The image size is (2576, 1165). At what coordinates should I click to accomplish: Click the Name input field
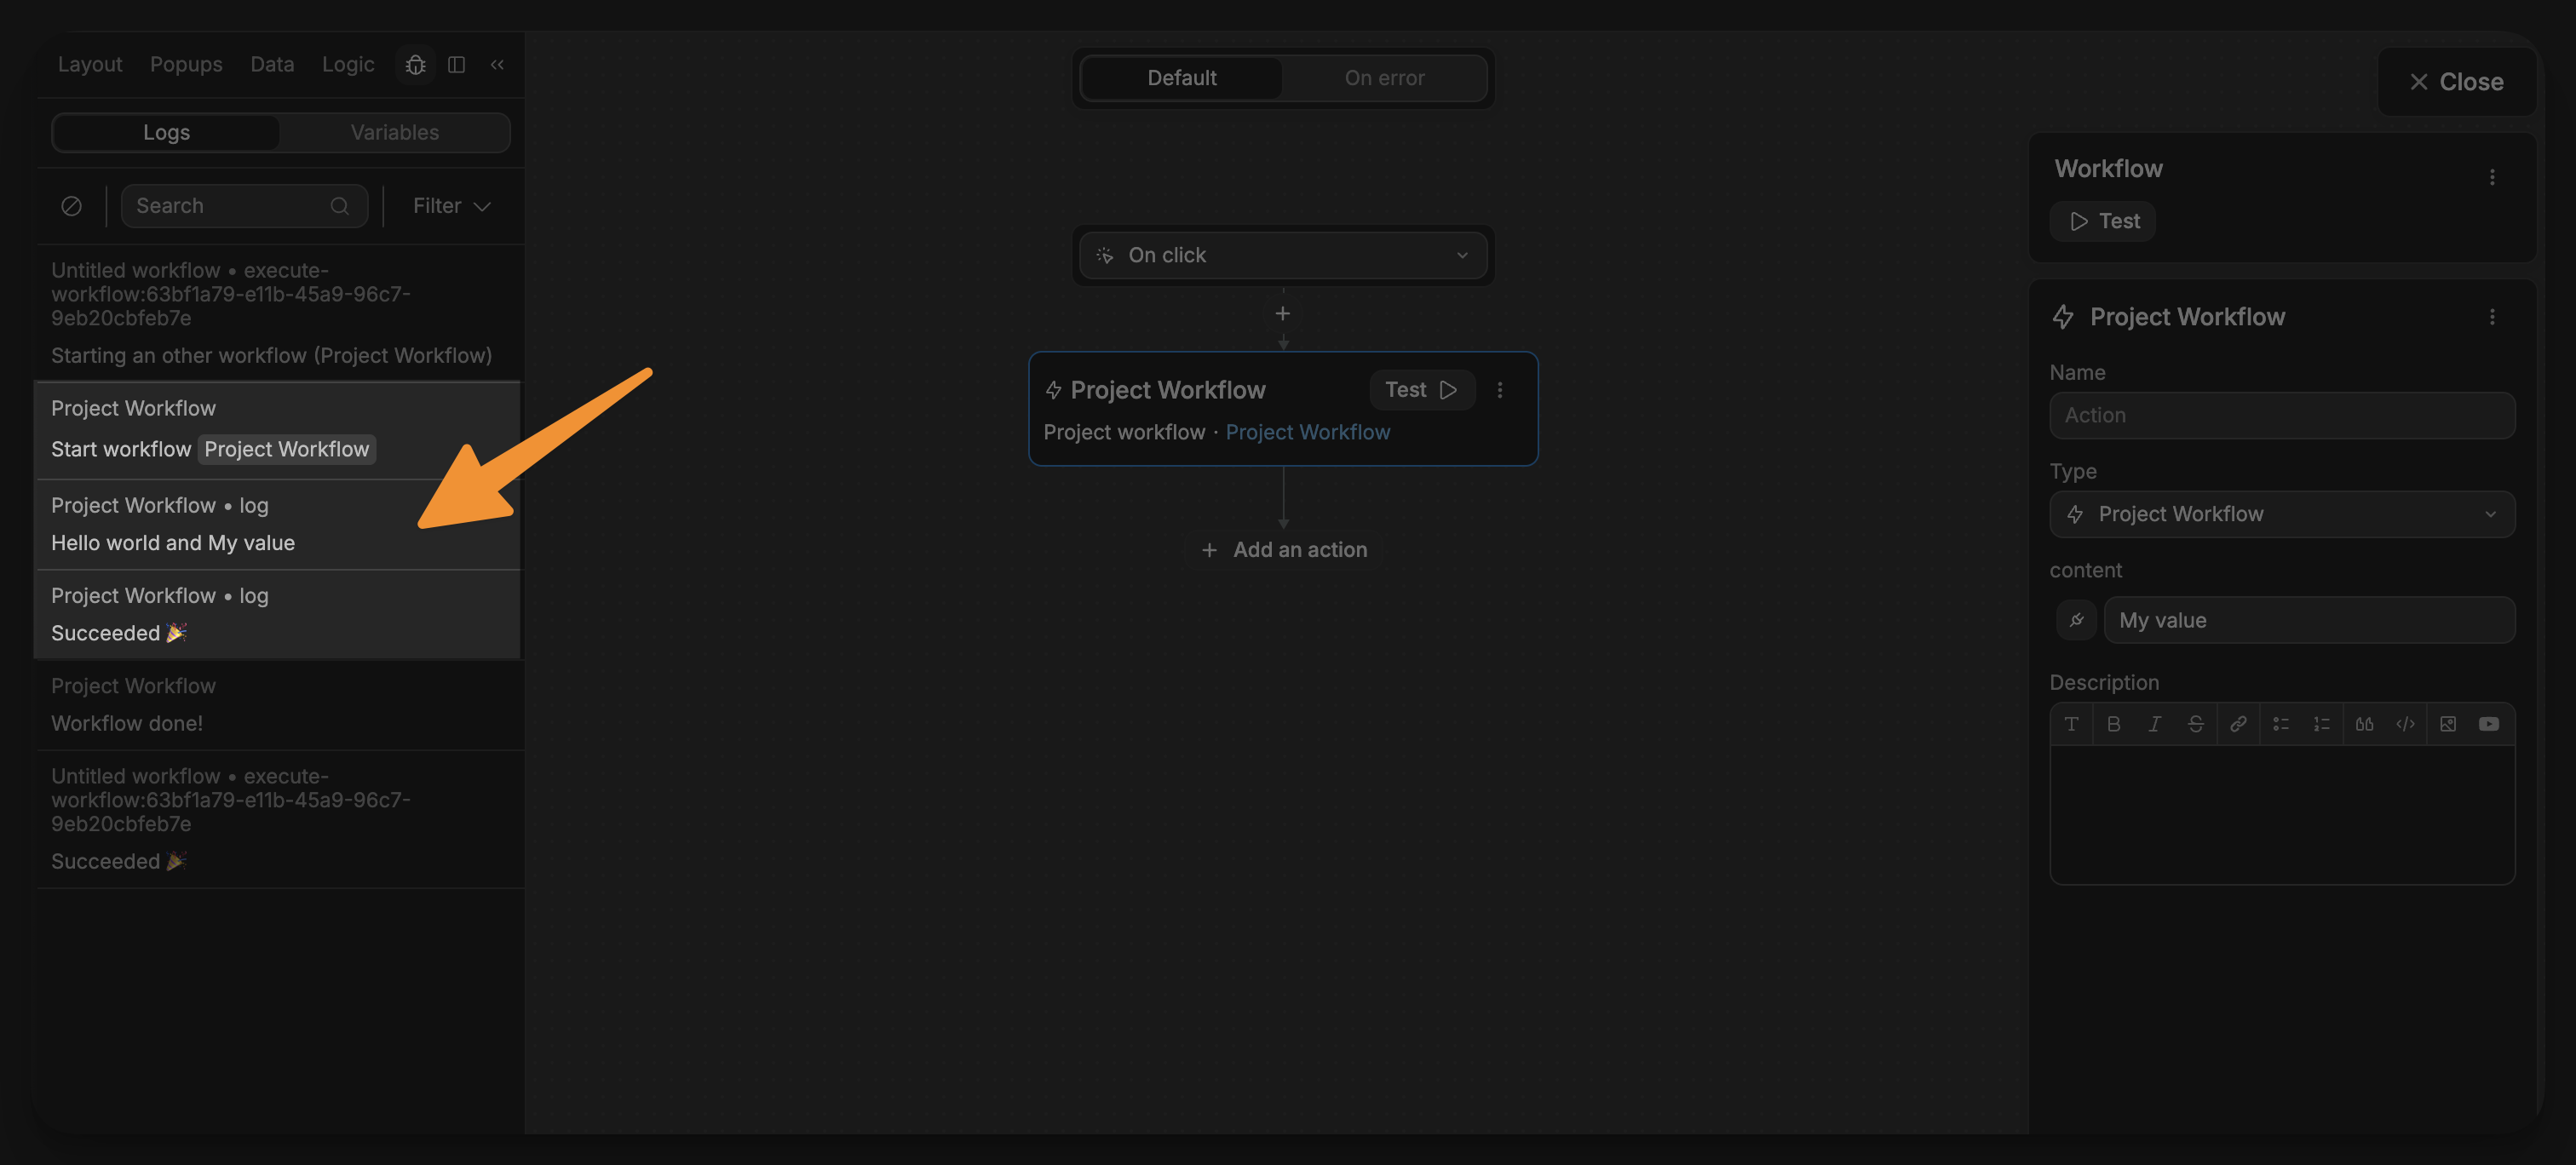coord(2281,415)
